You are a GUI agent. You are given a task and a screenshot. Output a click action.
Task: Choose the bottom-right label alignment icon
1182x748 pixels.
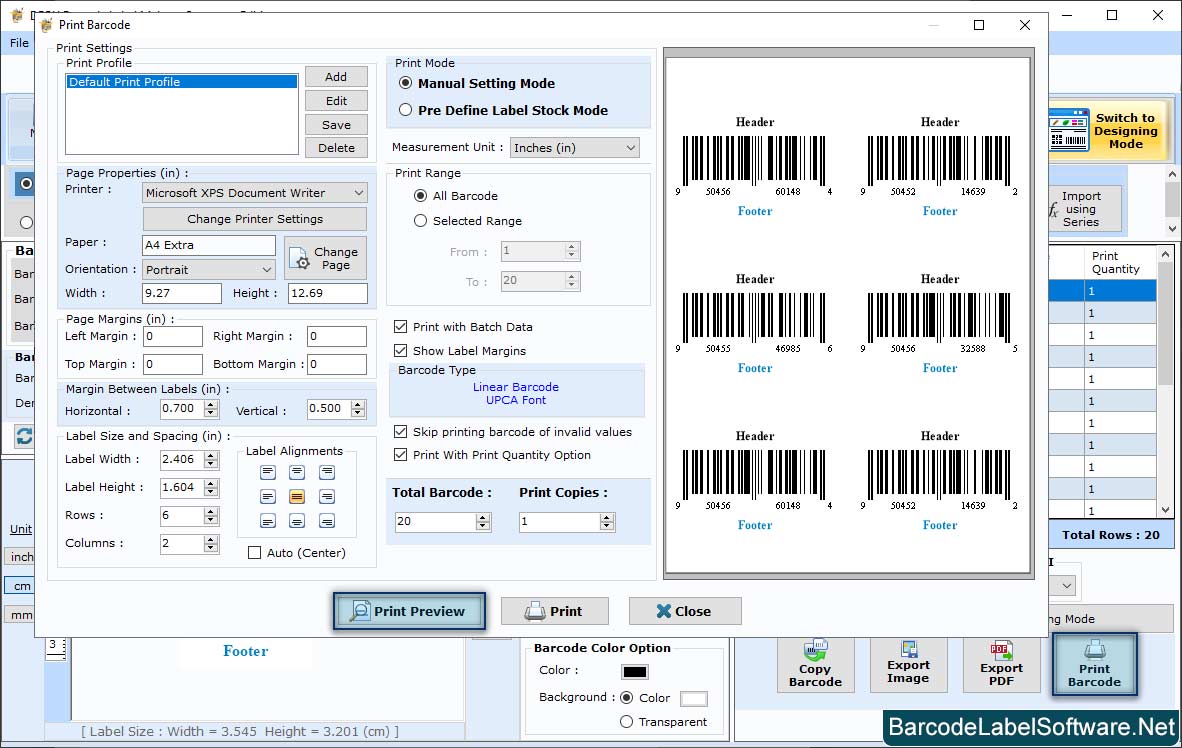[327, 521]
